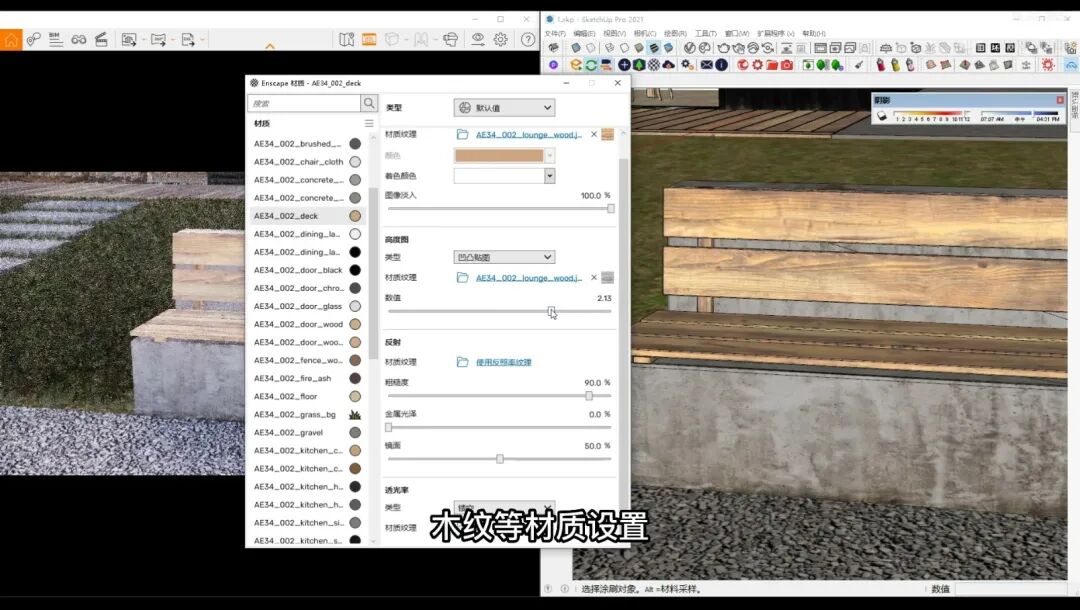
Task: Select AE34_002_grass_bg material in list
Action: [x=296, y=414]
